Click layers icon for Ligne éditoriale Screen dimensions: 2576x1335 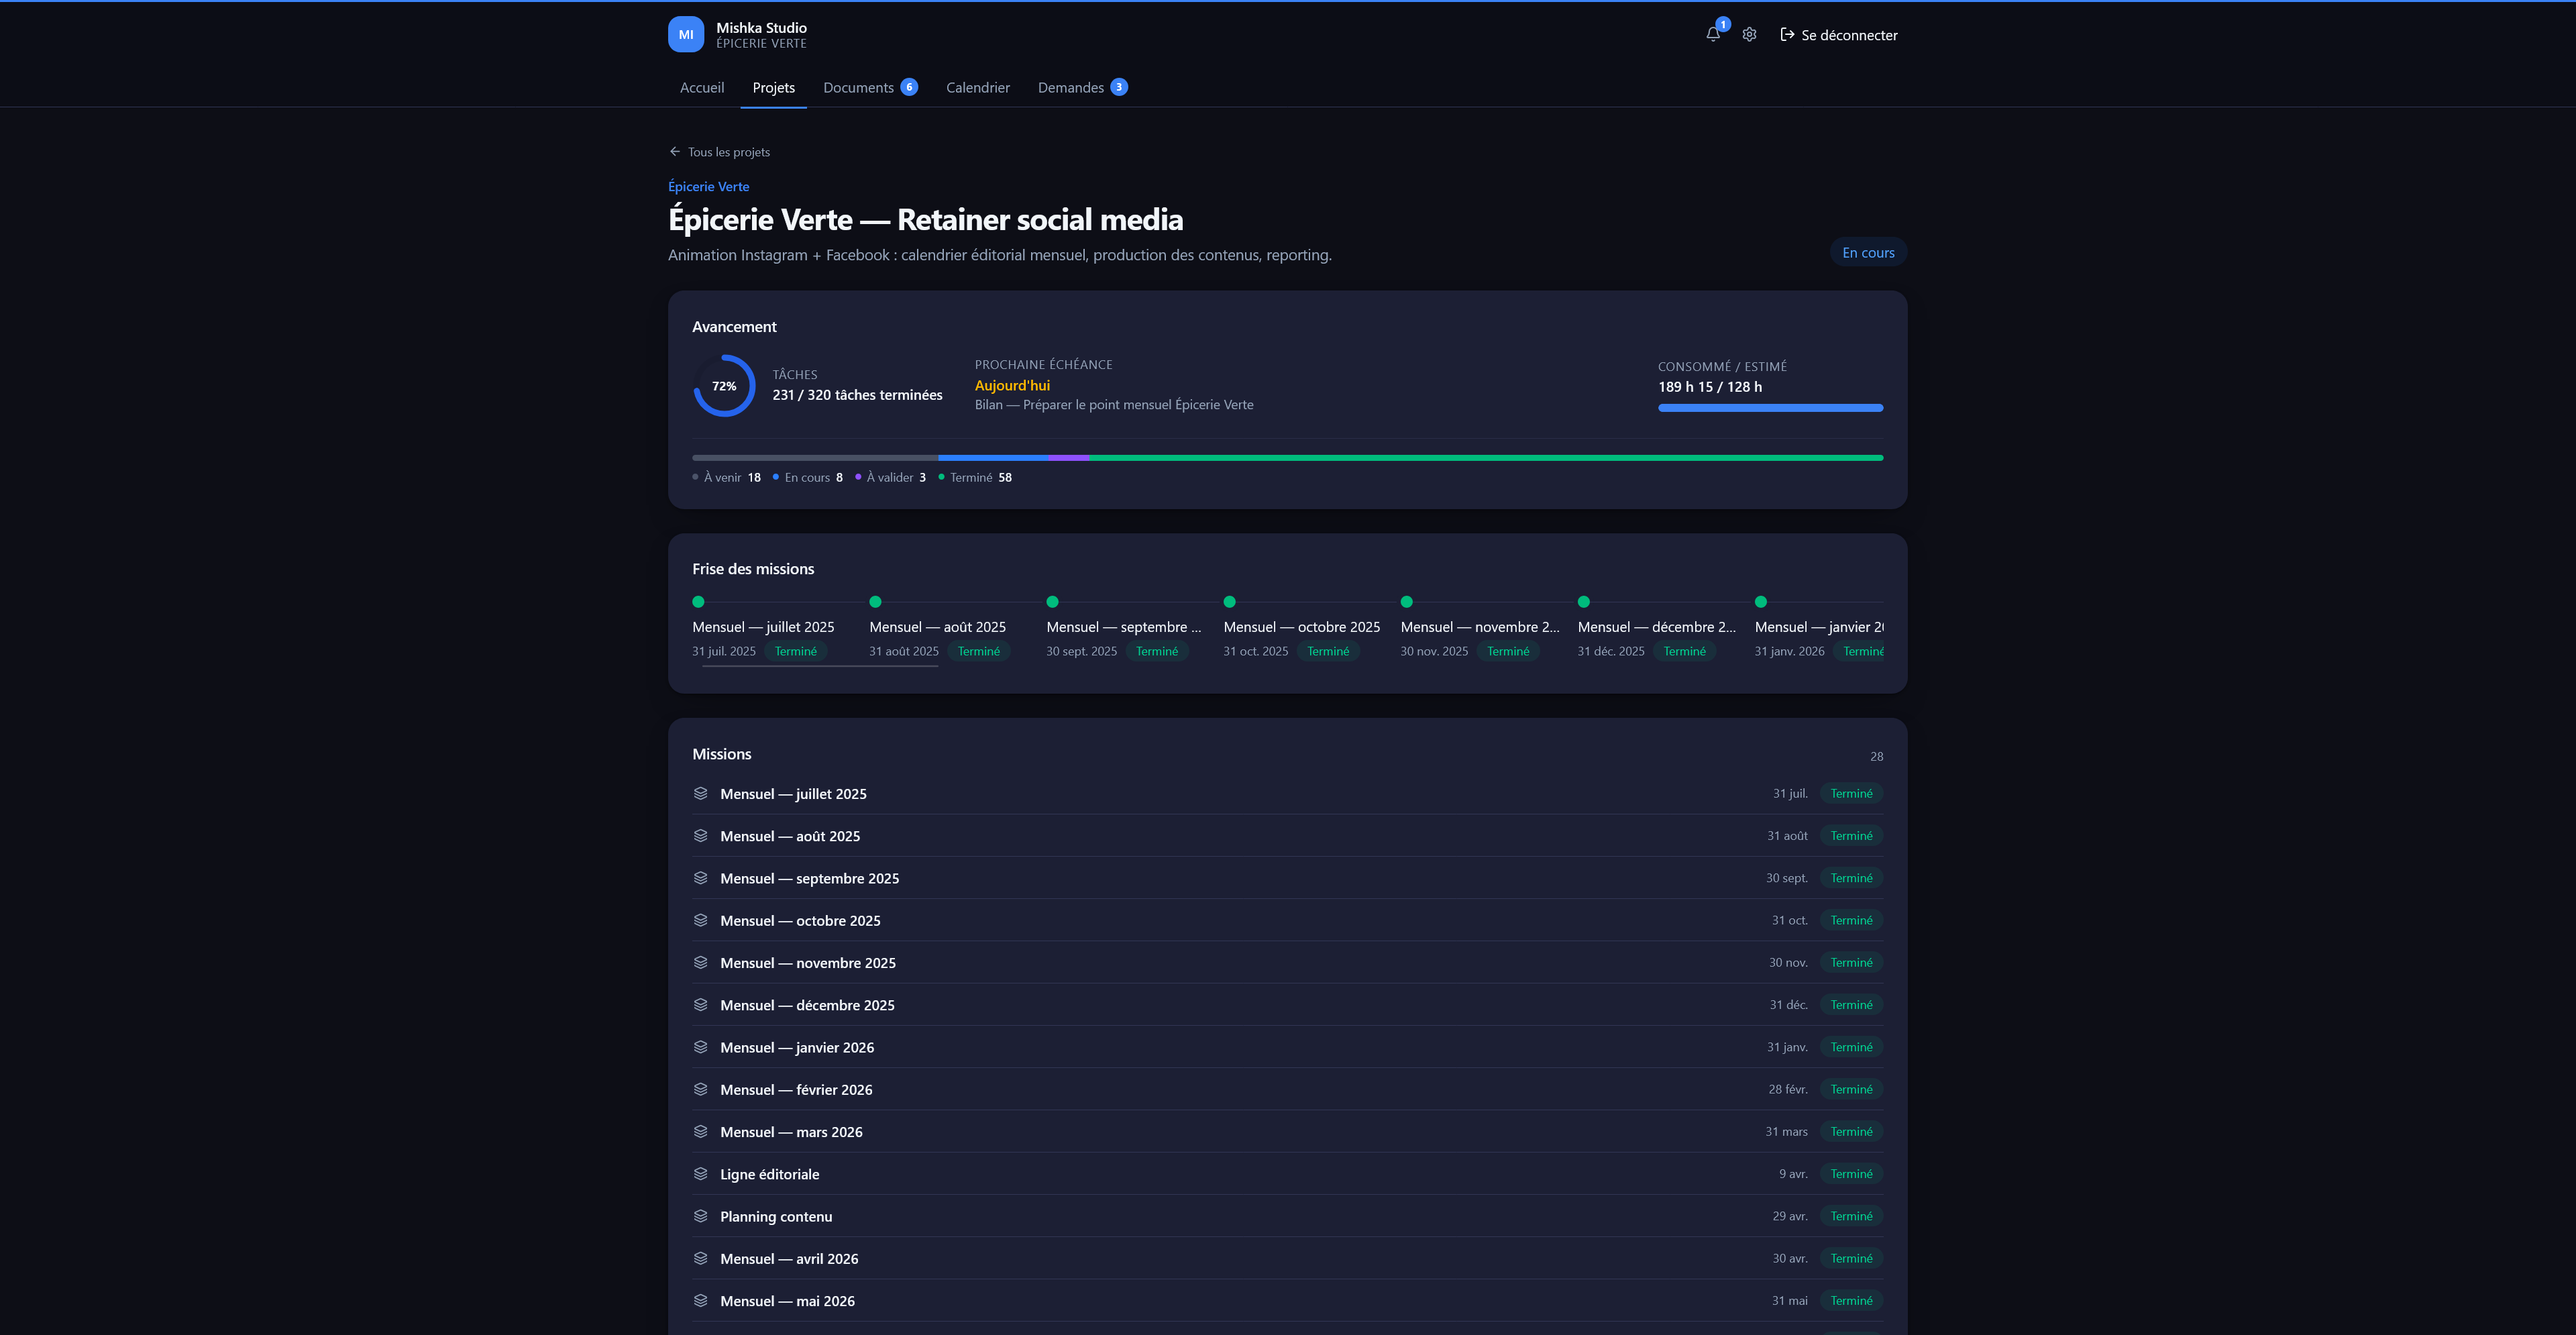tap(701, 1173)
